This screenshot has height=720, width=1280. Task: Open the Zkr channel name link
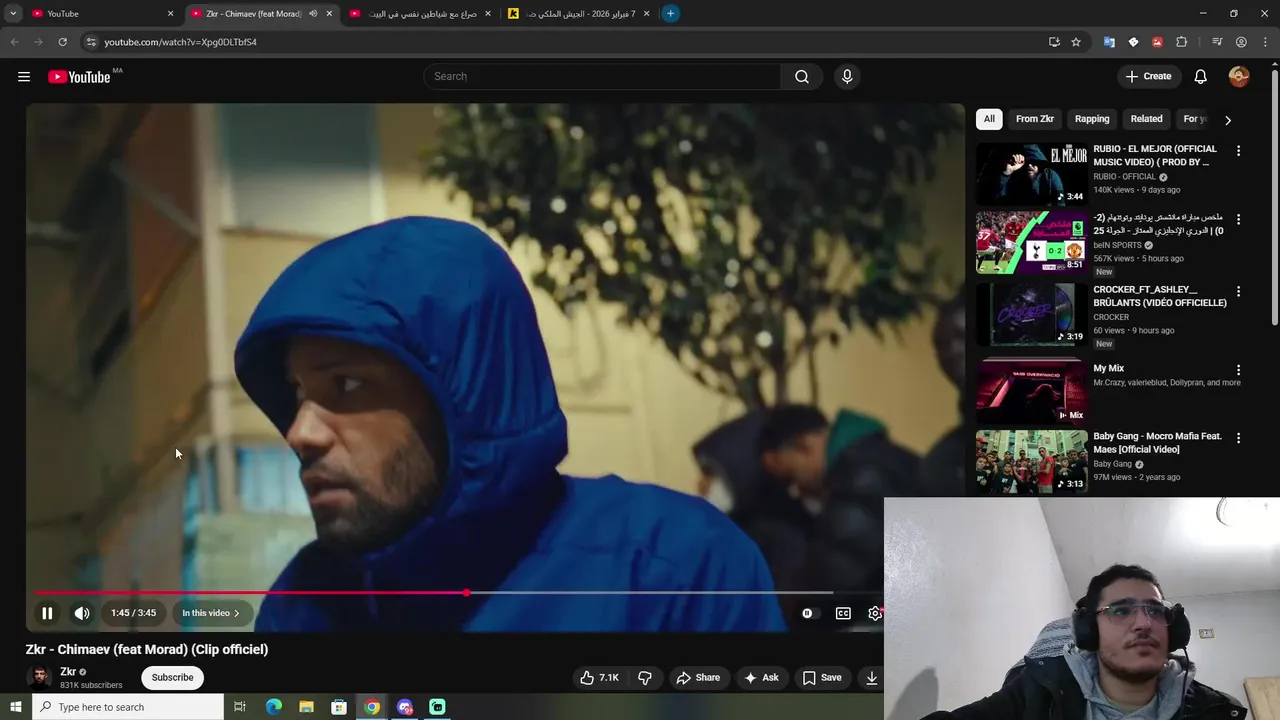coord(68,672)
